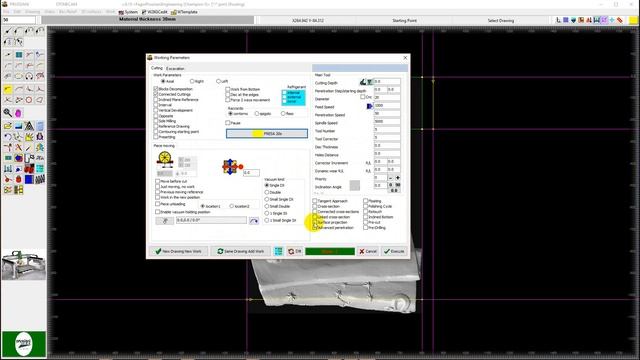Open the W2KGCad4 menu

(155, 12)
